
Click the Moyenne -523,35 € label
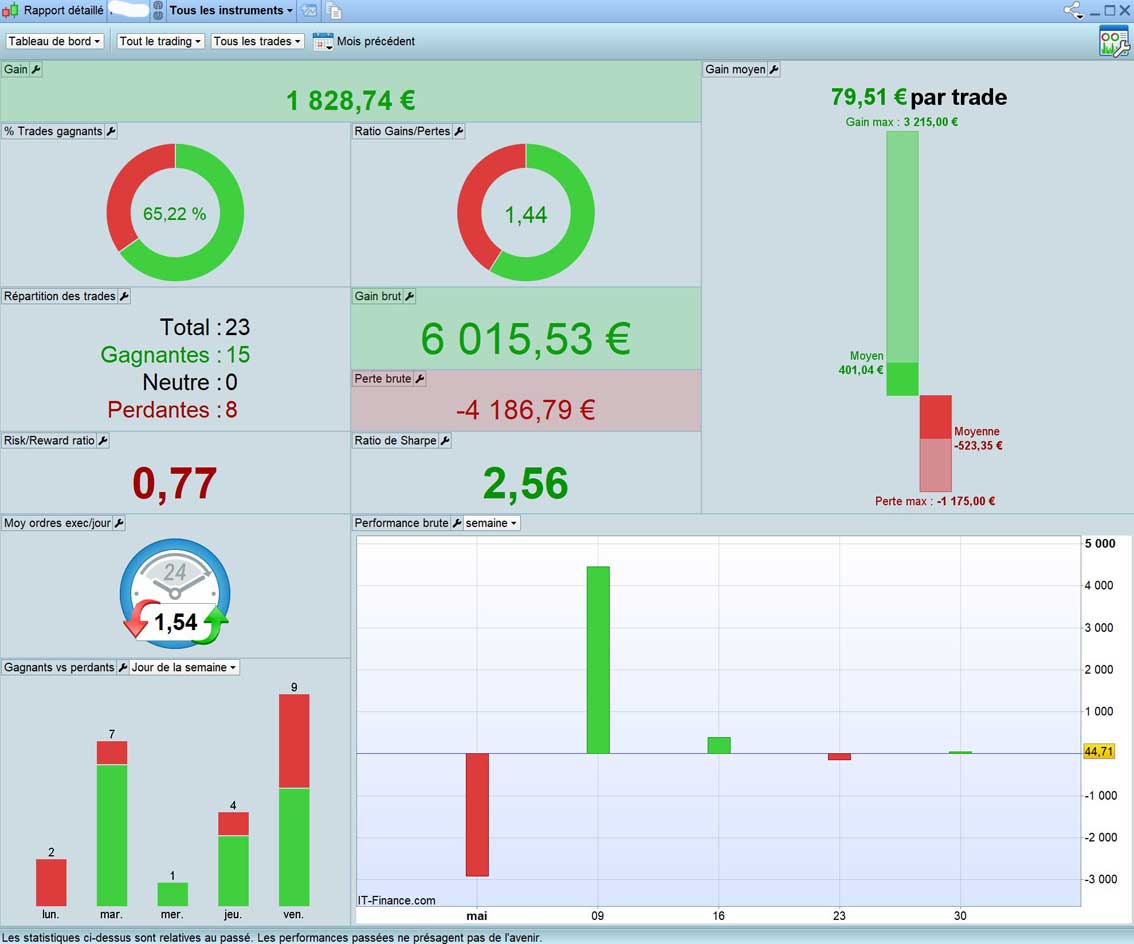click(x=978, y=438)
